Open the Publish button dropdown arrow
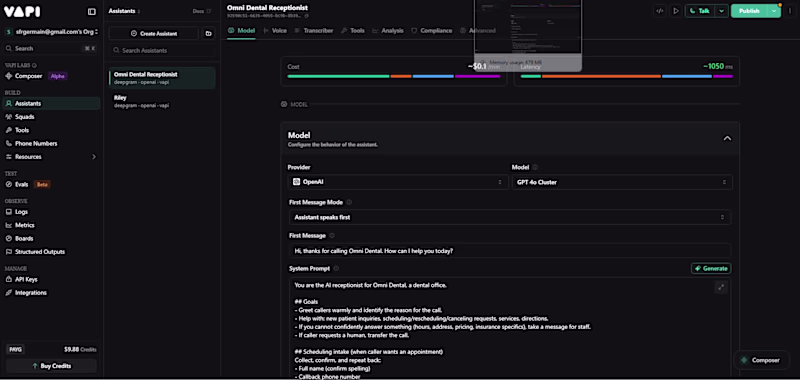The image size is (800, 380). [x=774, y=11]
